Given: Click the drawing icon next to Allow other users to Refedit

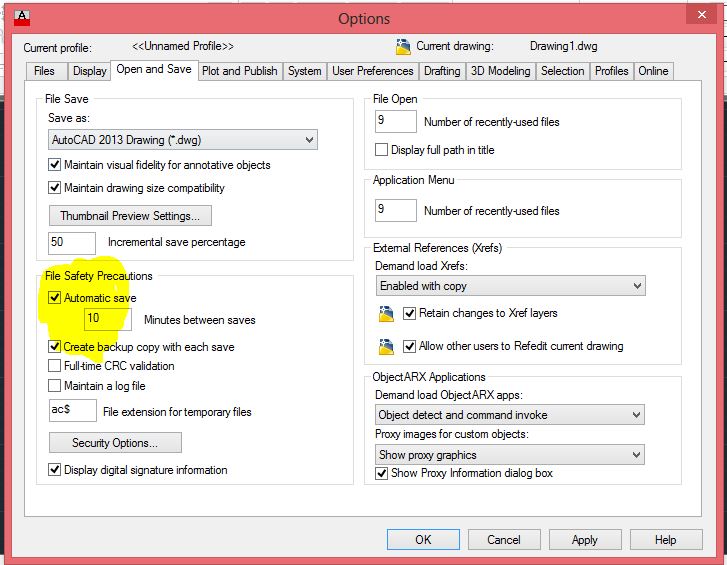Looking at the screenshot, I should point(386,347).
